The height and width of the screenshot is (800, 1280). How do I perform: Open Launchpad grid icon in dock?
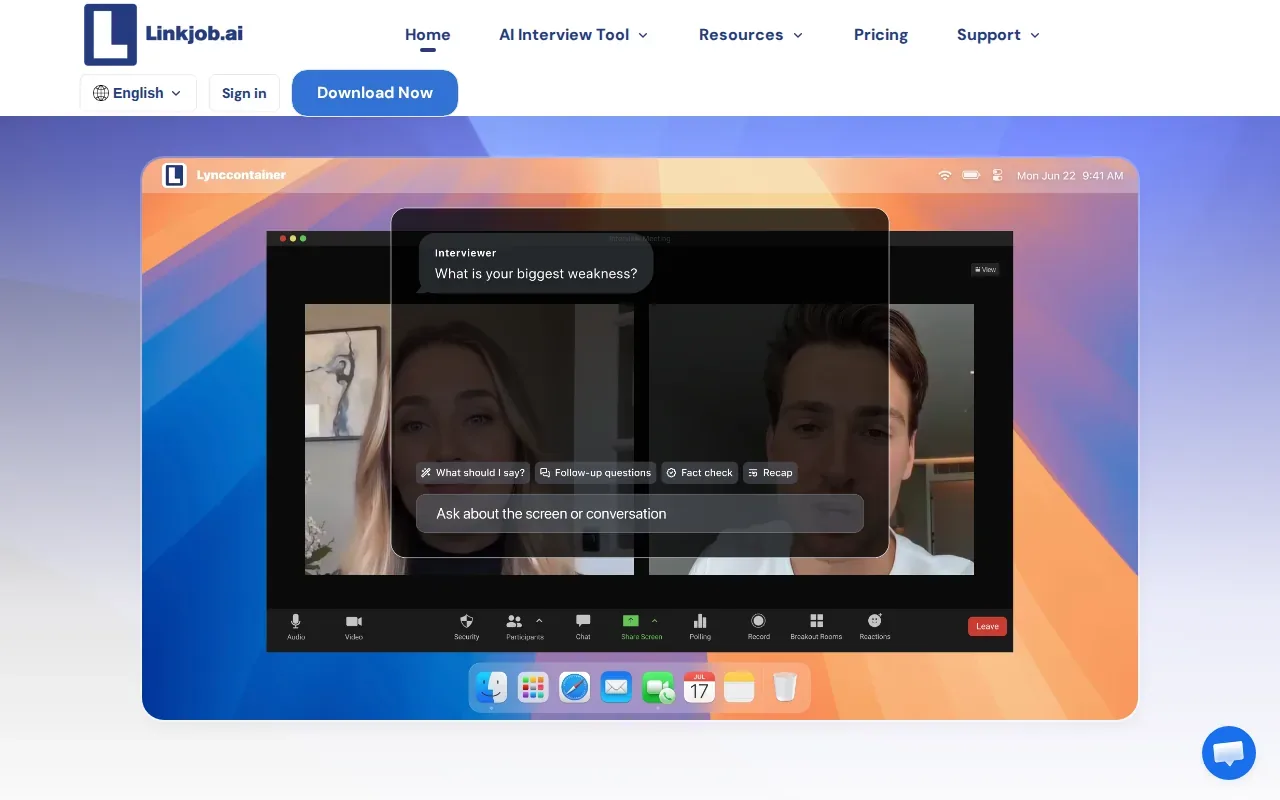pyautogui.click(x=533, y=687)
